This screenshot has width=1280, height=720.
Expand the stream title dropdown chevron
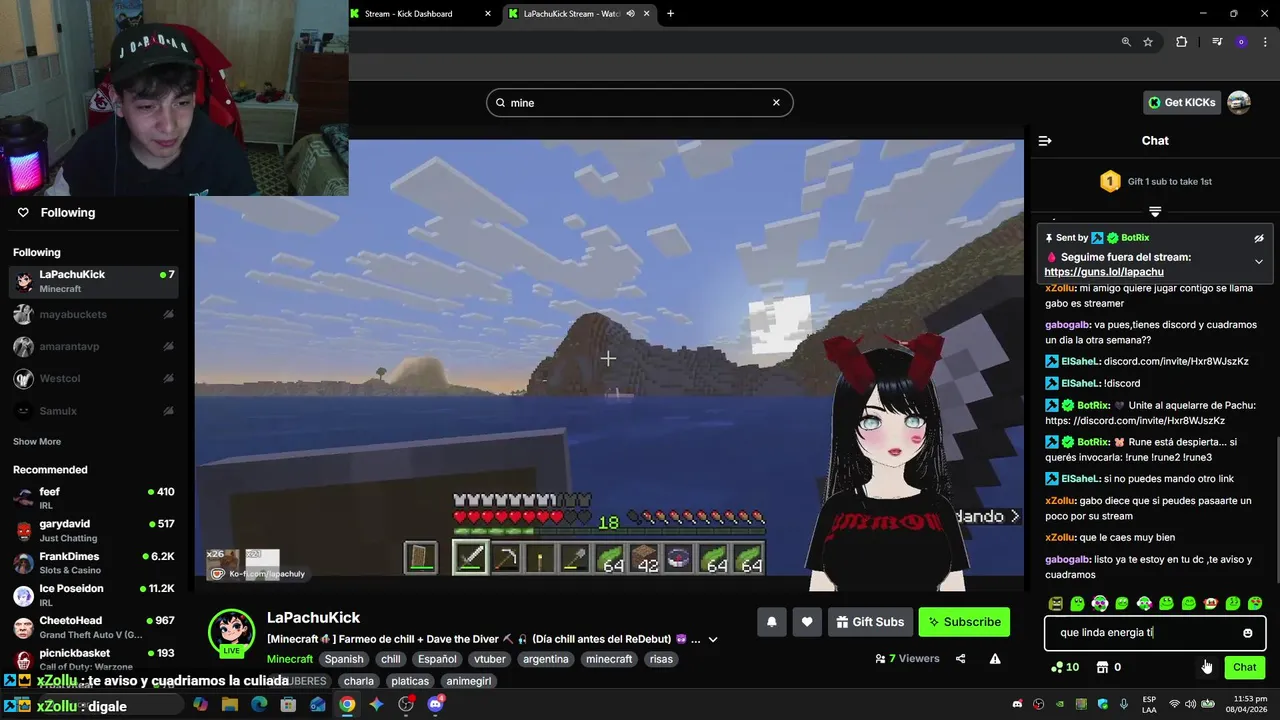pyautogui.click(x=713, y=639)
